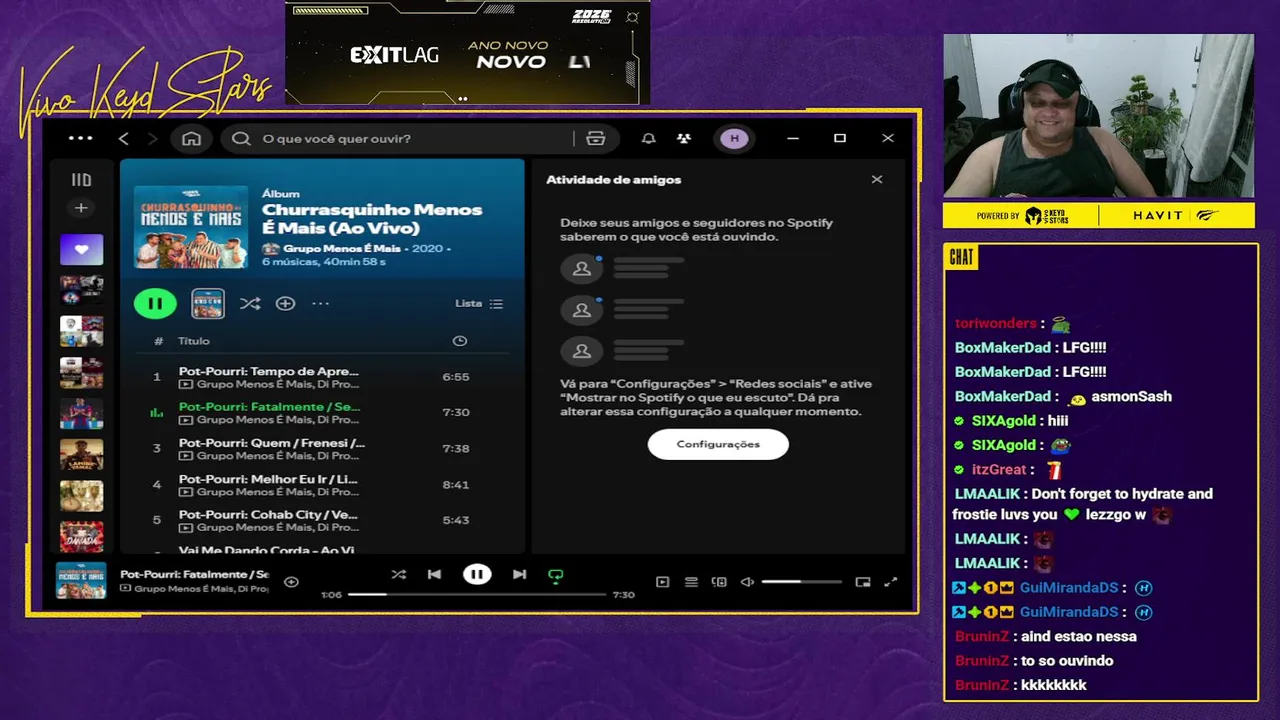The width and height of the screenshot is (1280, 720).
Task: Select track Pot-Pourri: Tempo de Apre...
Action: [x=322, y=377]
